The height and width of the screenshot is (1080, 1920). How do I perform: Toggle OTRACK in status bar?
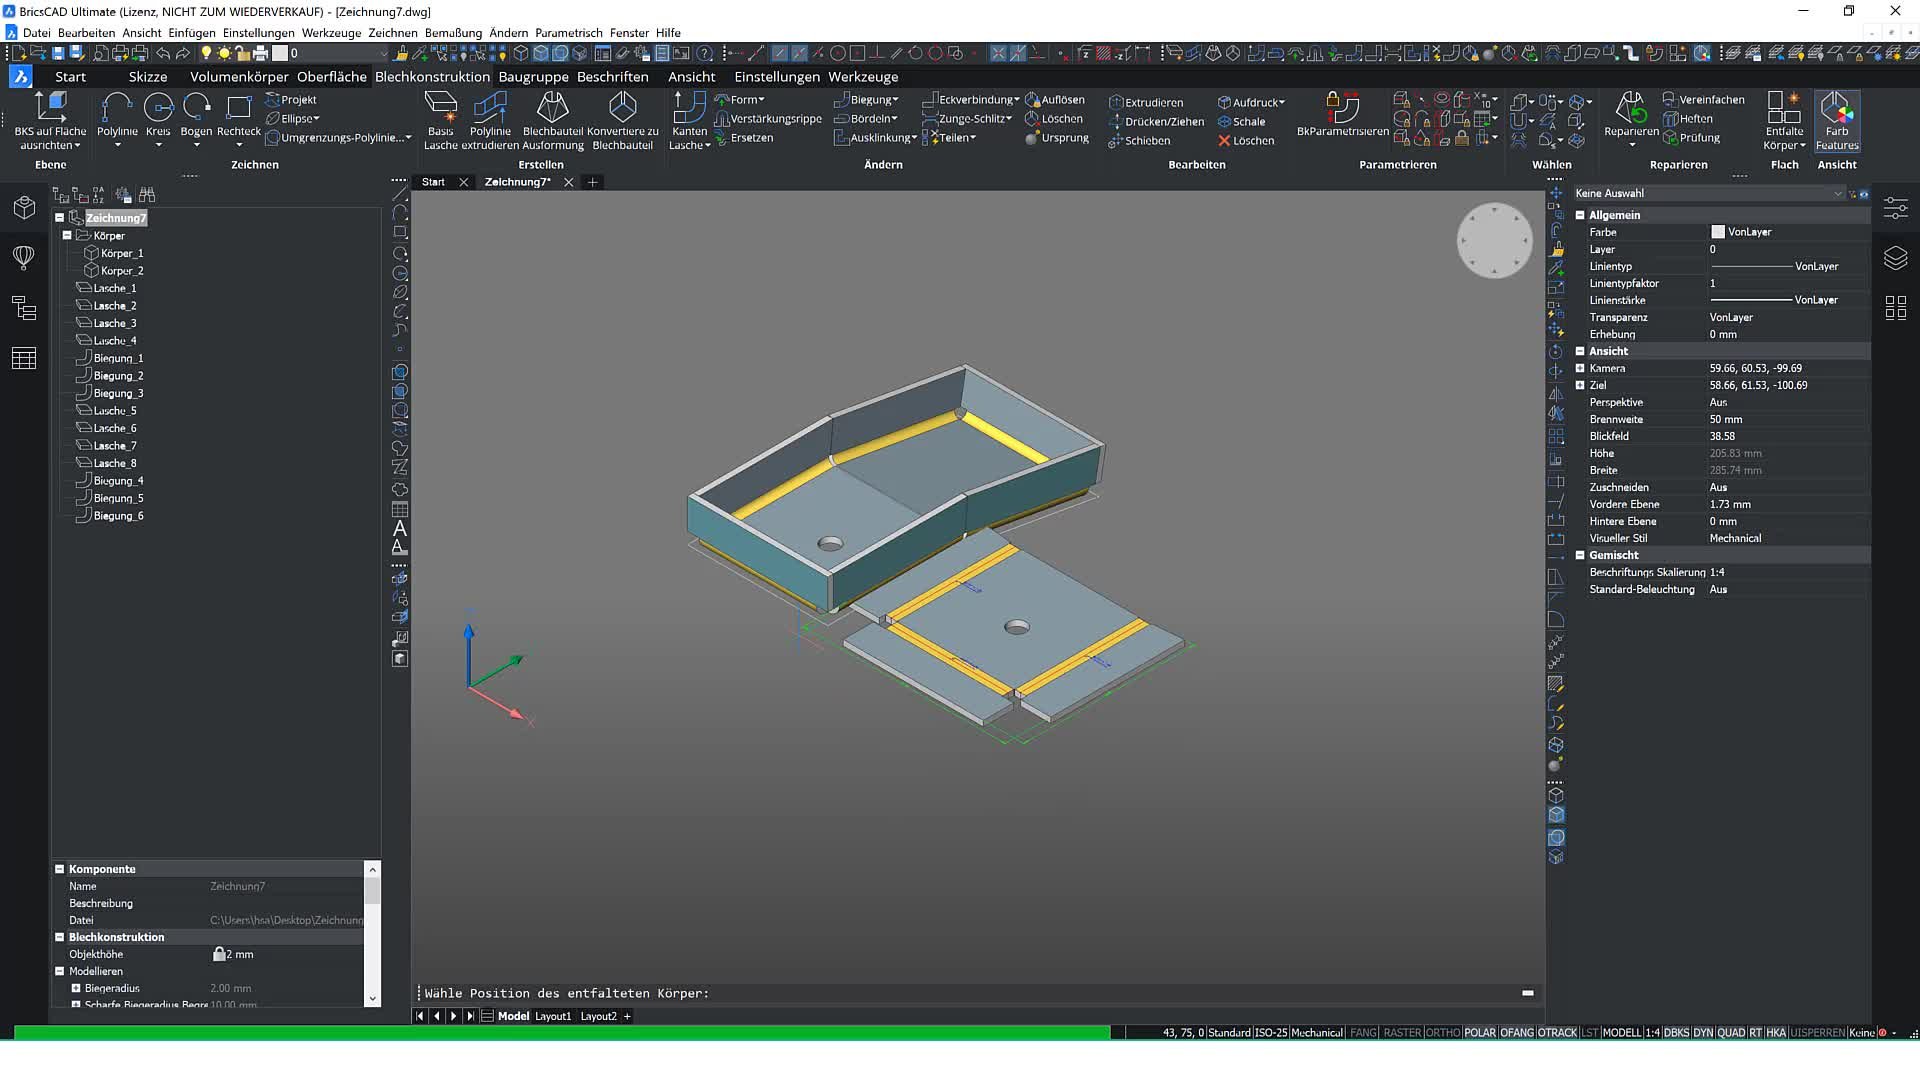[1557, 1033]
